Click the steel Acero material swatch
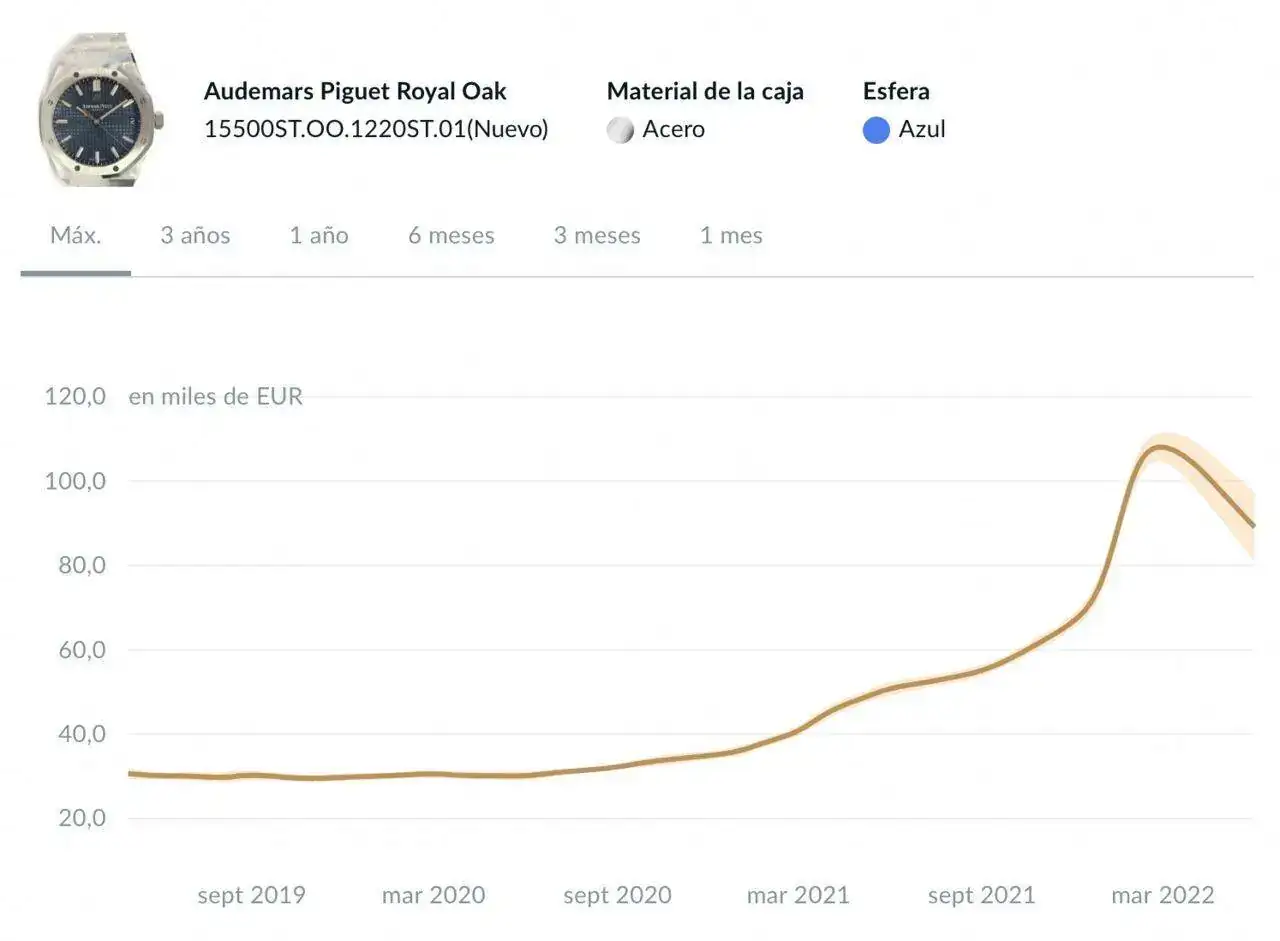1280x941 pixels. [620, 130]
